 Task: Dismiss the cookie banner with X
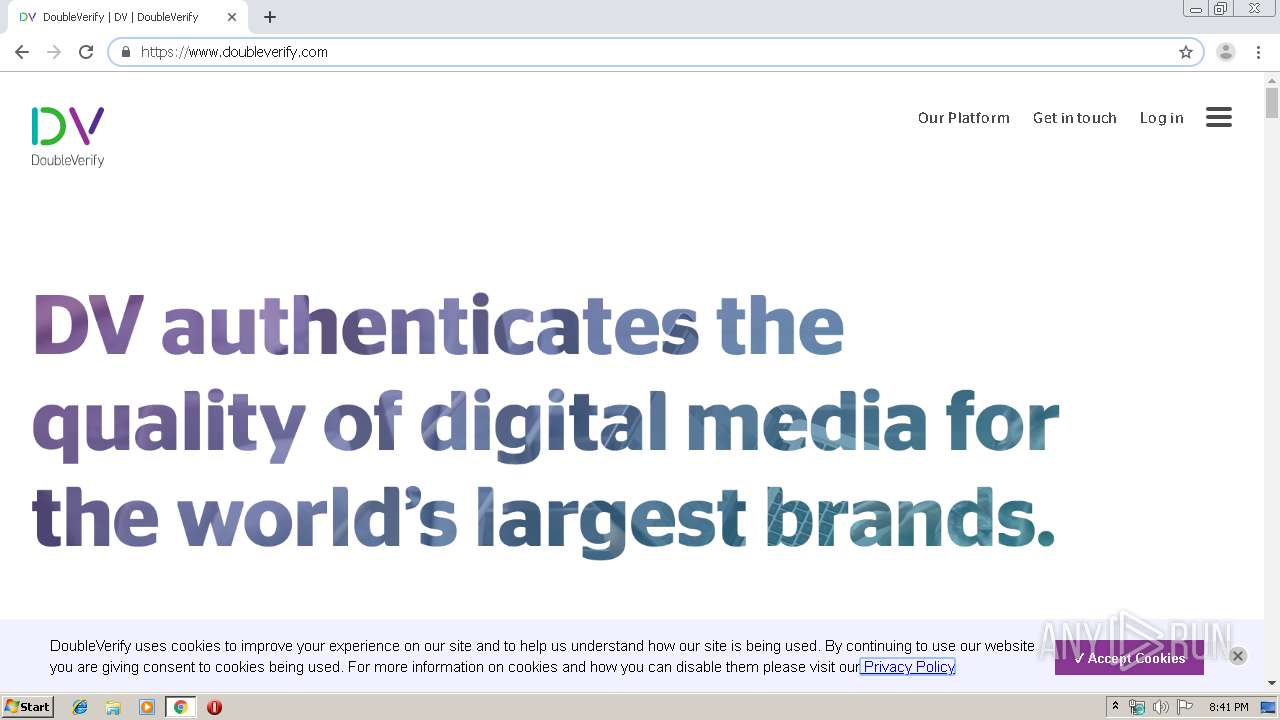(x=1237, y=656)
